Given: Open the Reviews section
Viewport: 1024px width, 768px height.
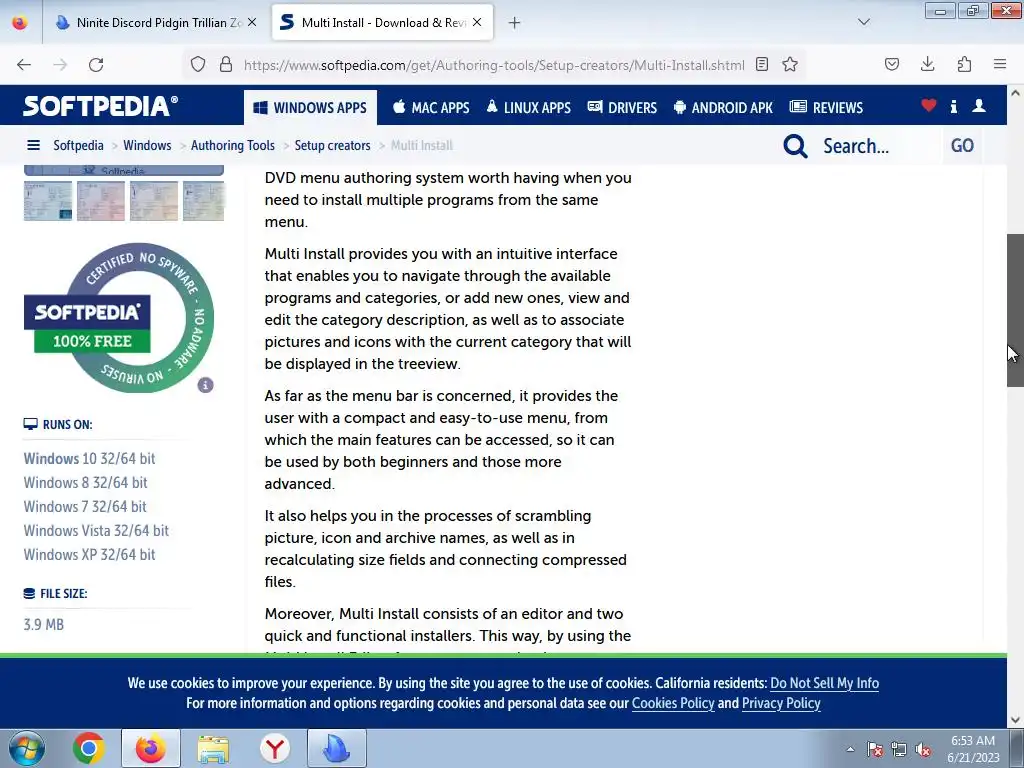Looking at the screenshot, I should [826, 108].
